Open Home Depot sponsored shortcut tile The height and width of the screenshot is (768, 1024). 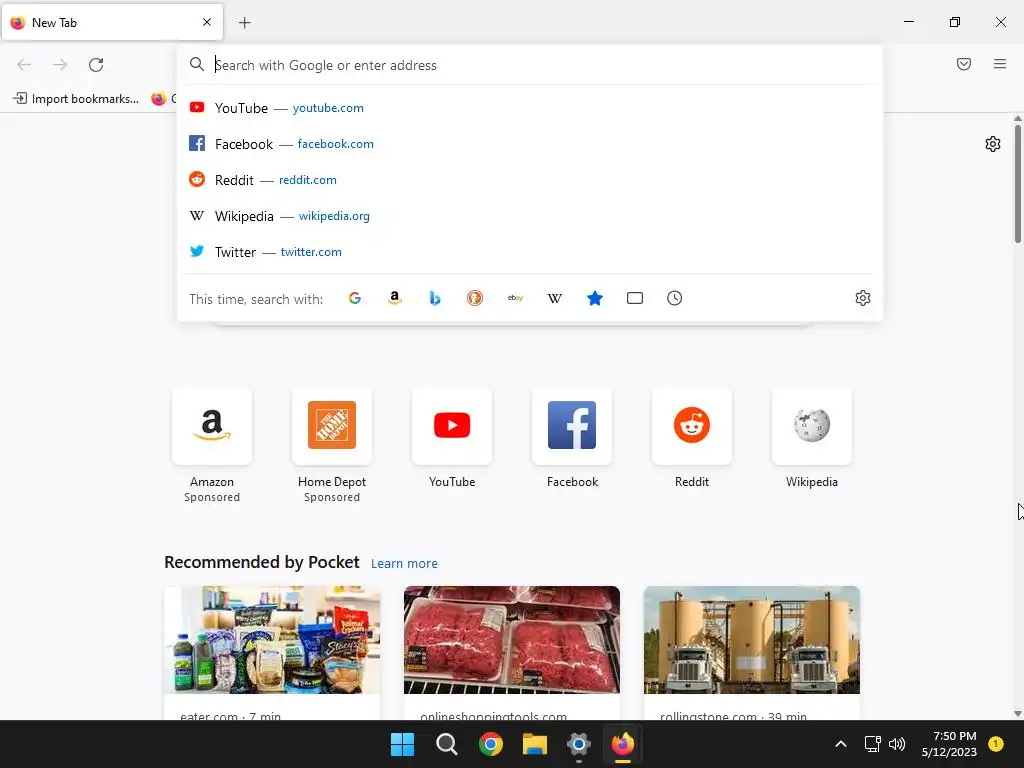(332, 426)
